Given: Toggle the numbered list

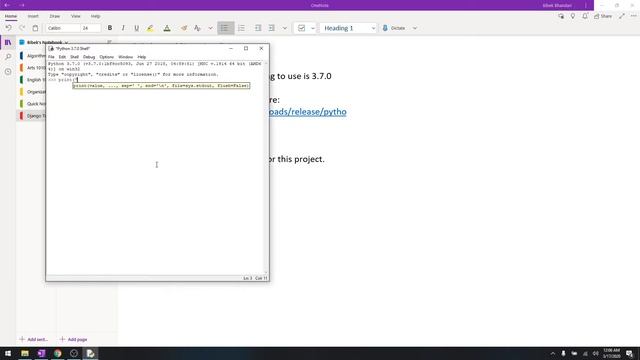Looking at the screenshot, I should point(241,28).
